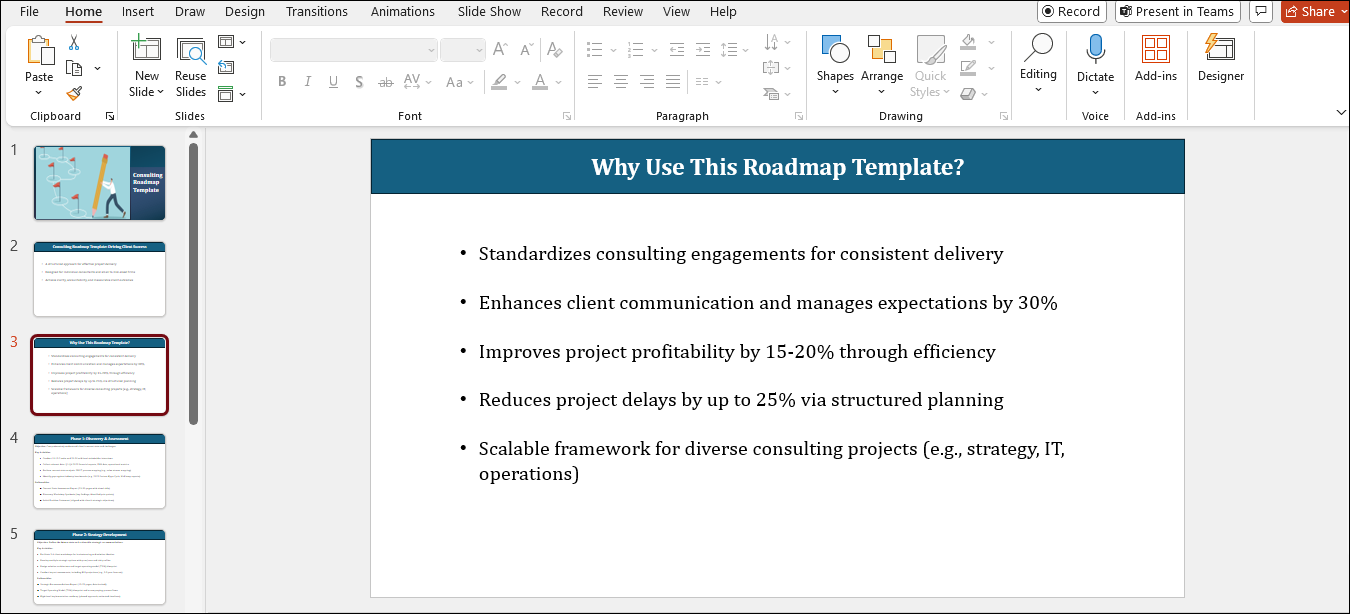
Task: Open slide Layout dropdown
Action: click(232, 42)
